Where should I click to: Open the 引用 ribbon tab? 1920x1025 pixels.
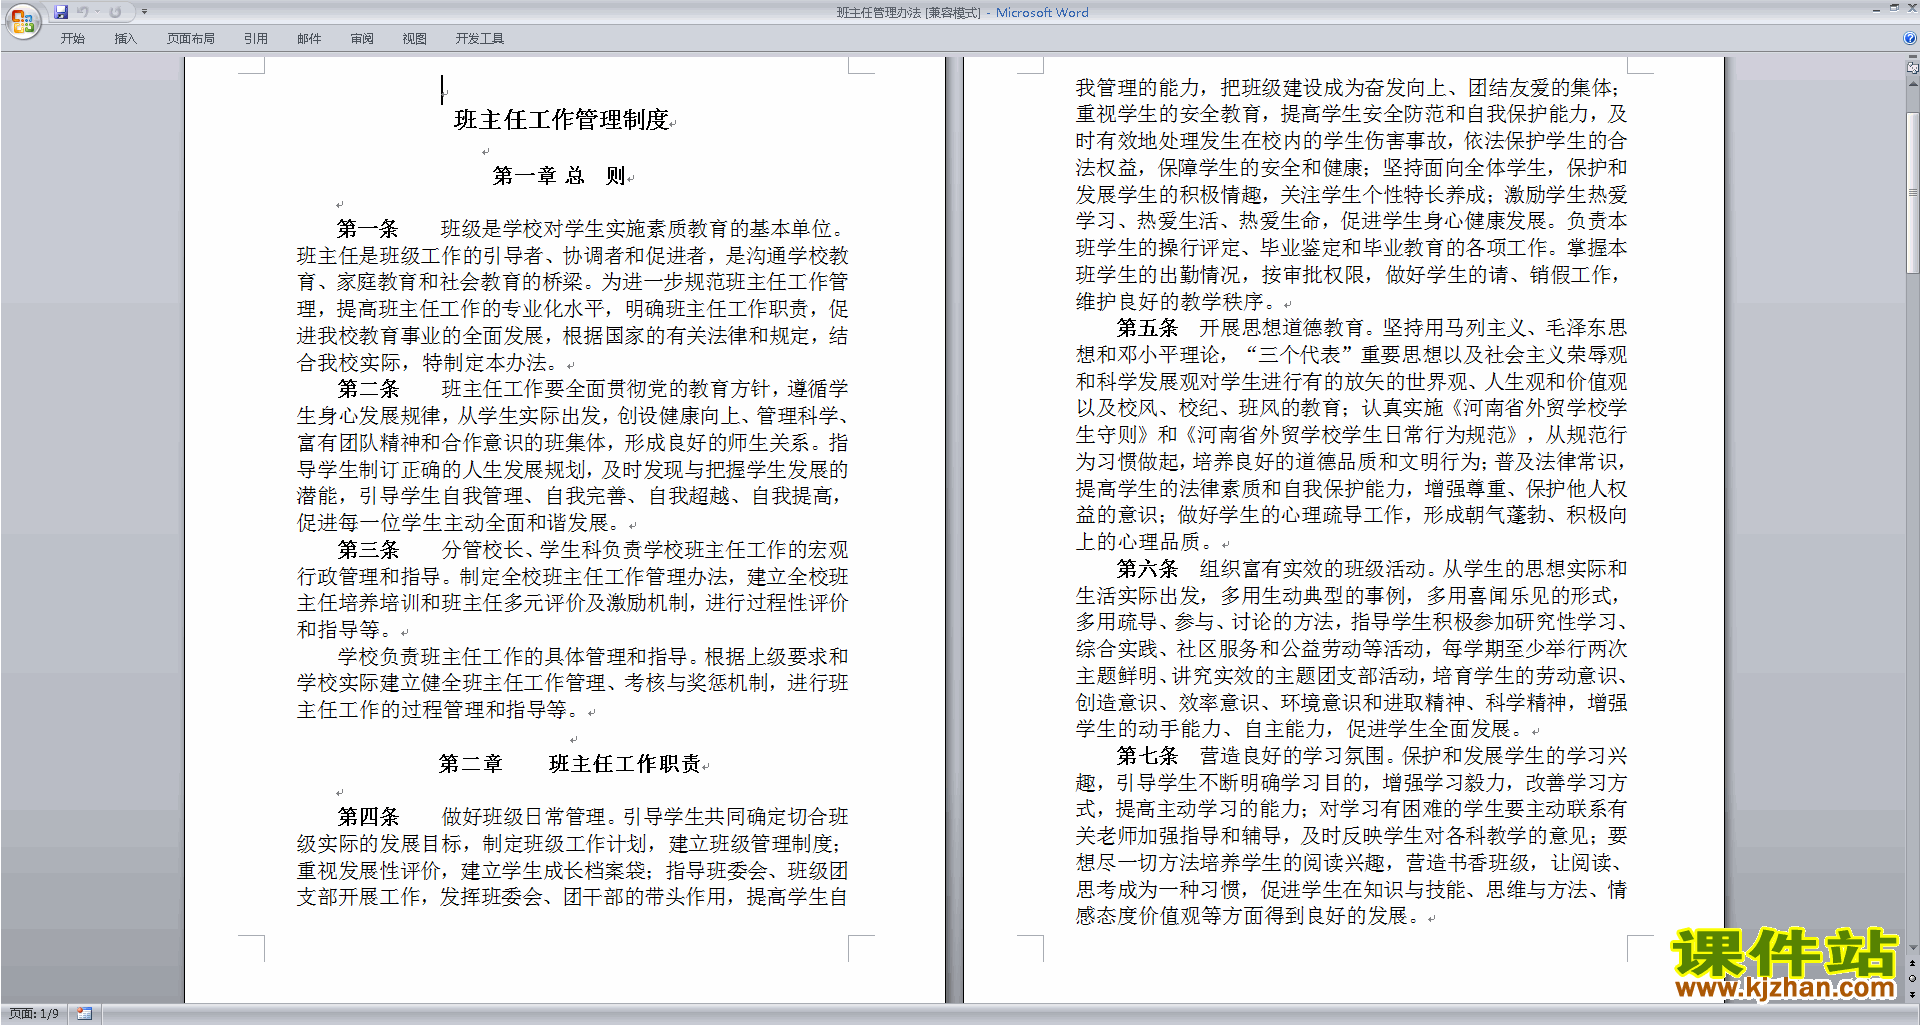255,38
